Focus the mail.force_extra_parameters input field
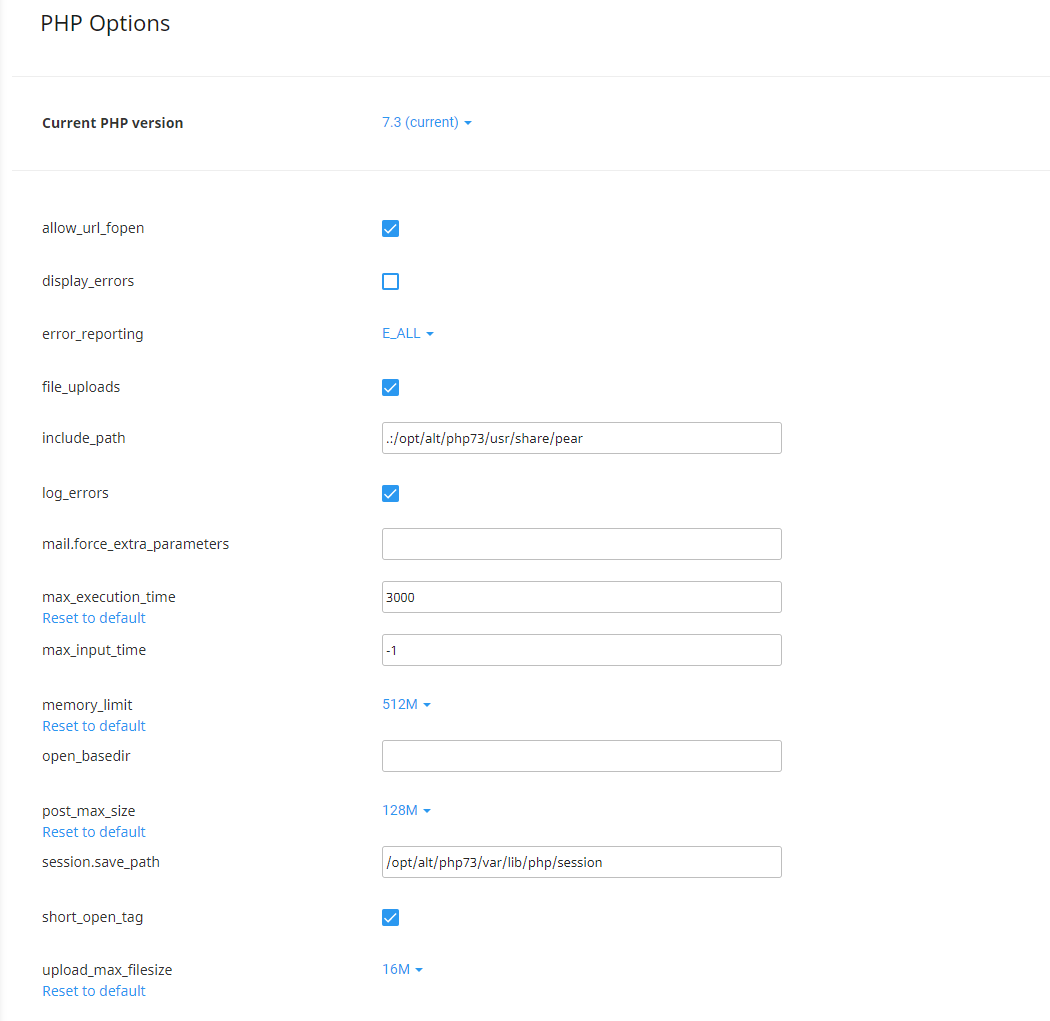The image size is (1050, 1021). point(582,544)
